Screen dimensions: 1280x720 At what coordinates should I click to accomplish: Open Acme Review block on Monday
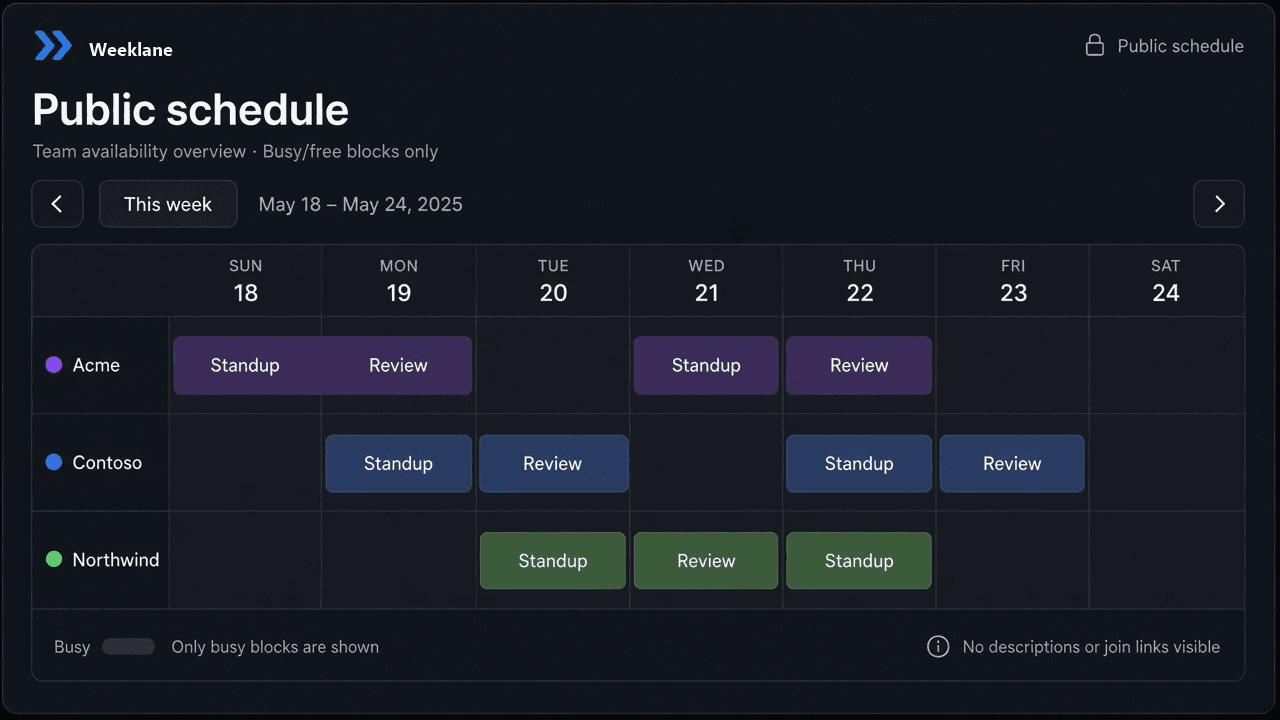(x=398, y=365)
